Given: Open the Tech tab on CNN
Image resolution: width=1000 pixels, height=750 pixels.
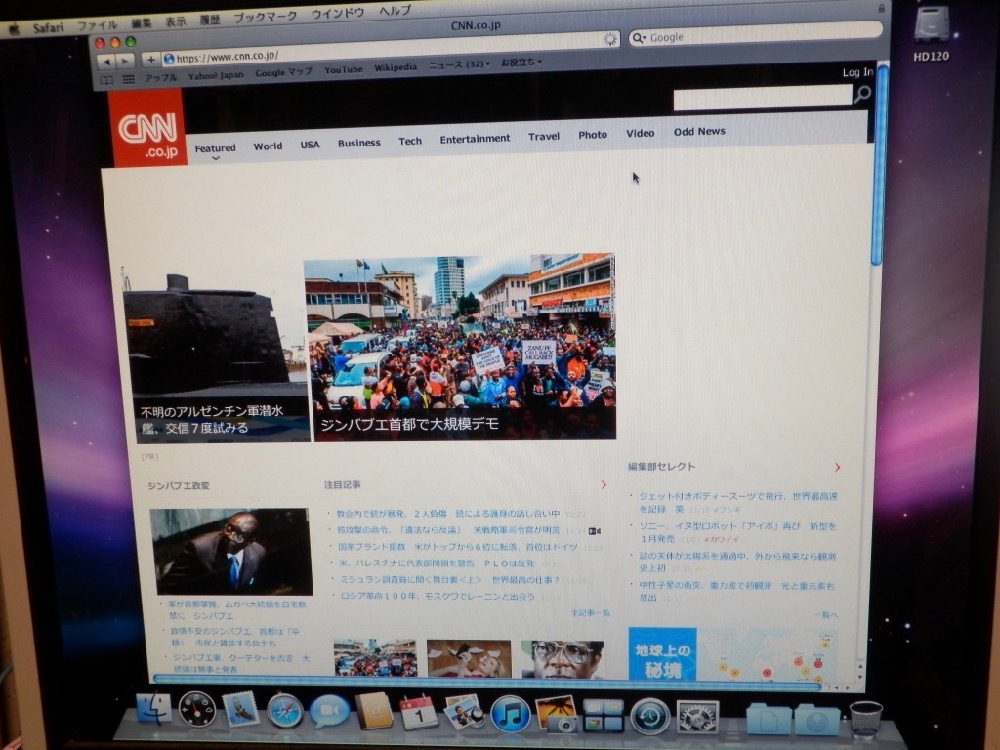Looking at the screenshot, I should click(410, 141).
